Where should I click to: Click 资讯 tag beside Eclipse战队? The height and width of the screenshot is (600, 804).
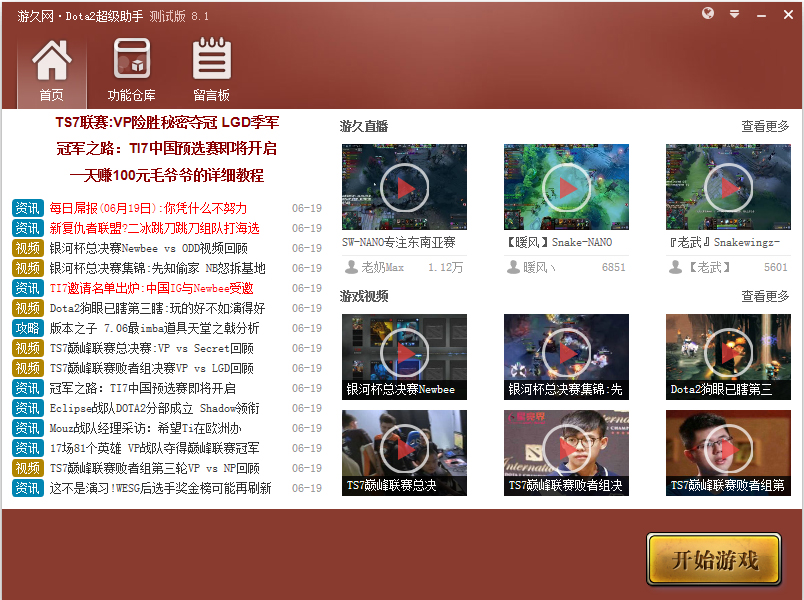point(28,408)
